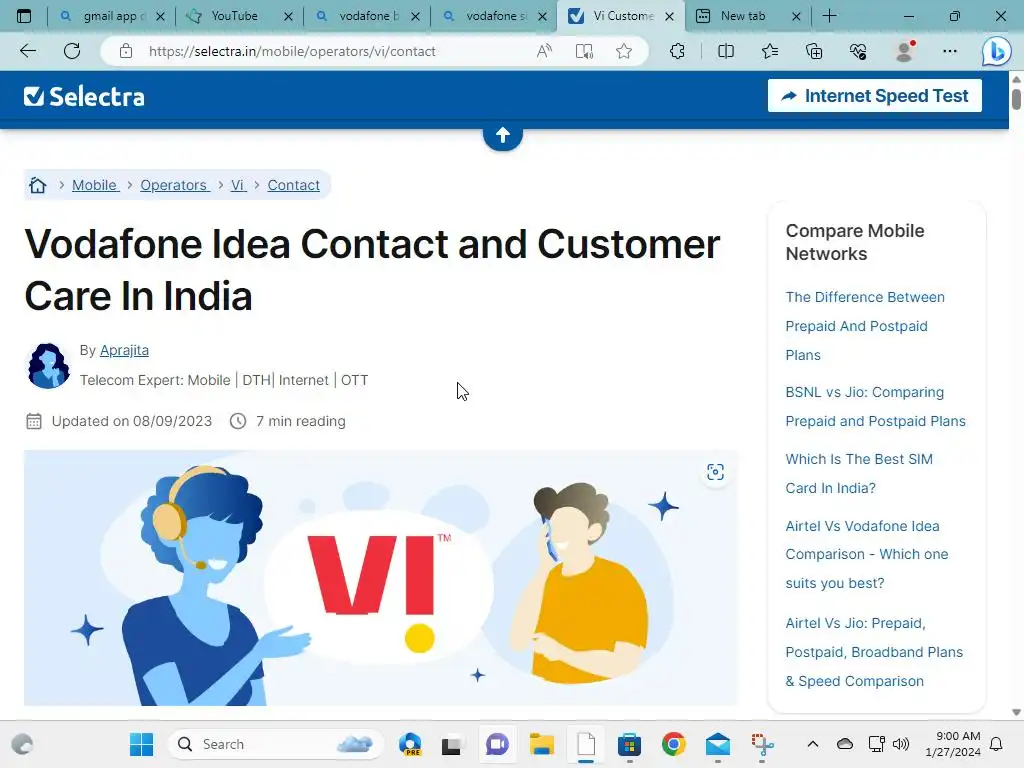The width and height of the screenshot is (1024, 768).
Task: Select the 'Updated on 08/09/2023' text
Action: point(132,421)
